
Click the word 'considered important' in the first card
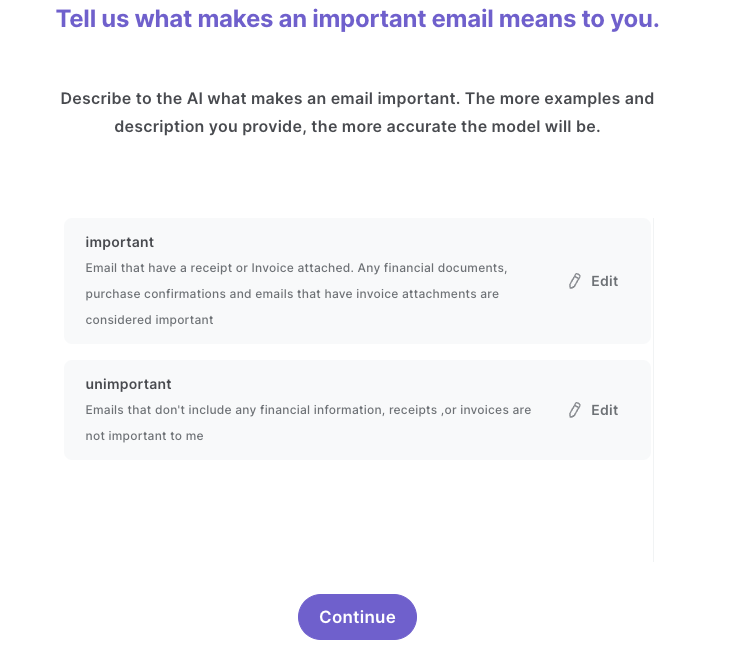click(x=150, y=320)
